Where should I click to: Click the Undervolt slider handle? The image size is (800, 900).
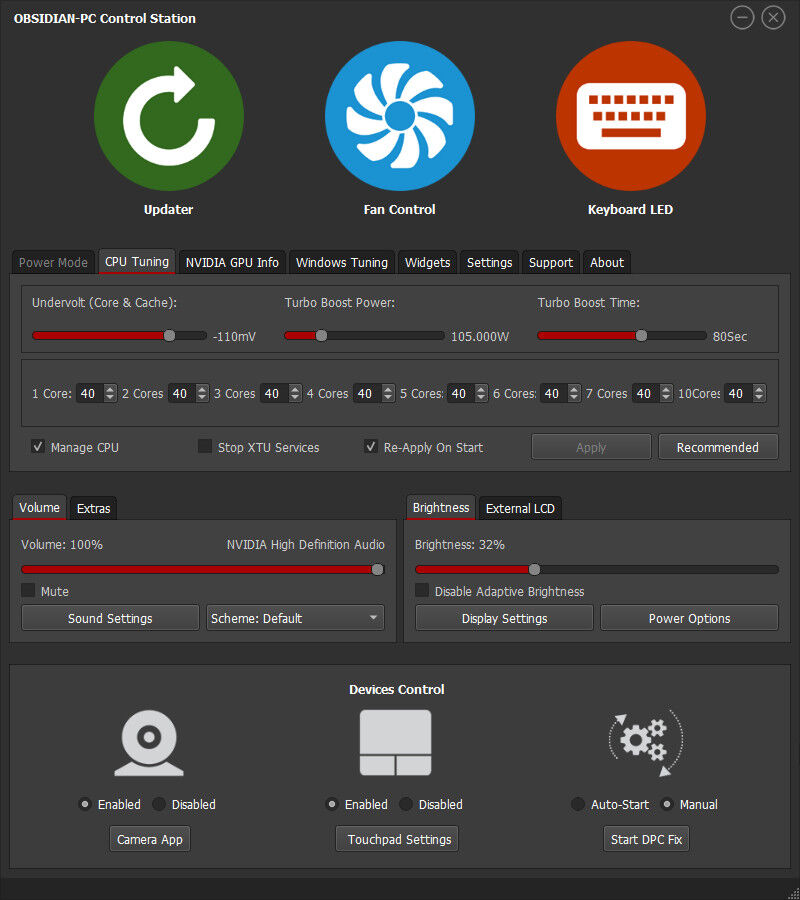click(x=169, y=335)
